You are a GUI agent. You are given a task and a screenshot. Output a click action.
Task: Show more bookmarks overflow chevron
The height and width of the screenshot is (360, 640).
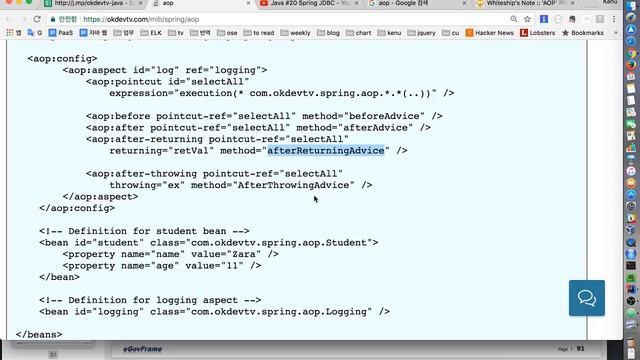pos(616,33)
